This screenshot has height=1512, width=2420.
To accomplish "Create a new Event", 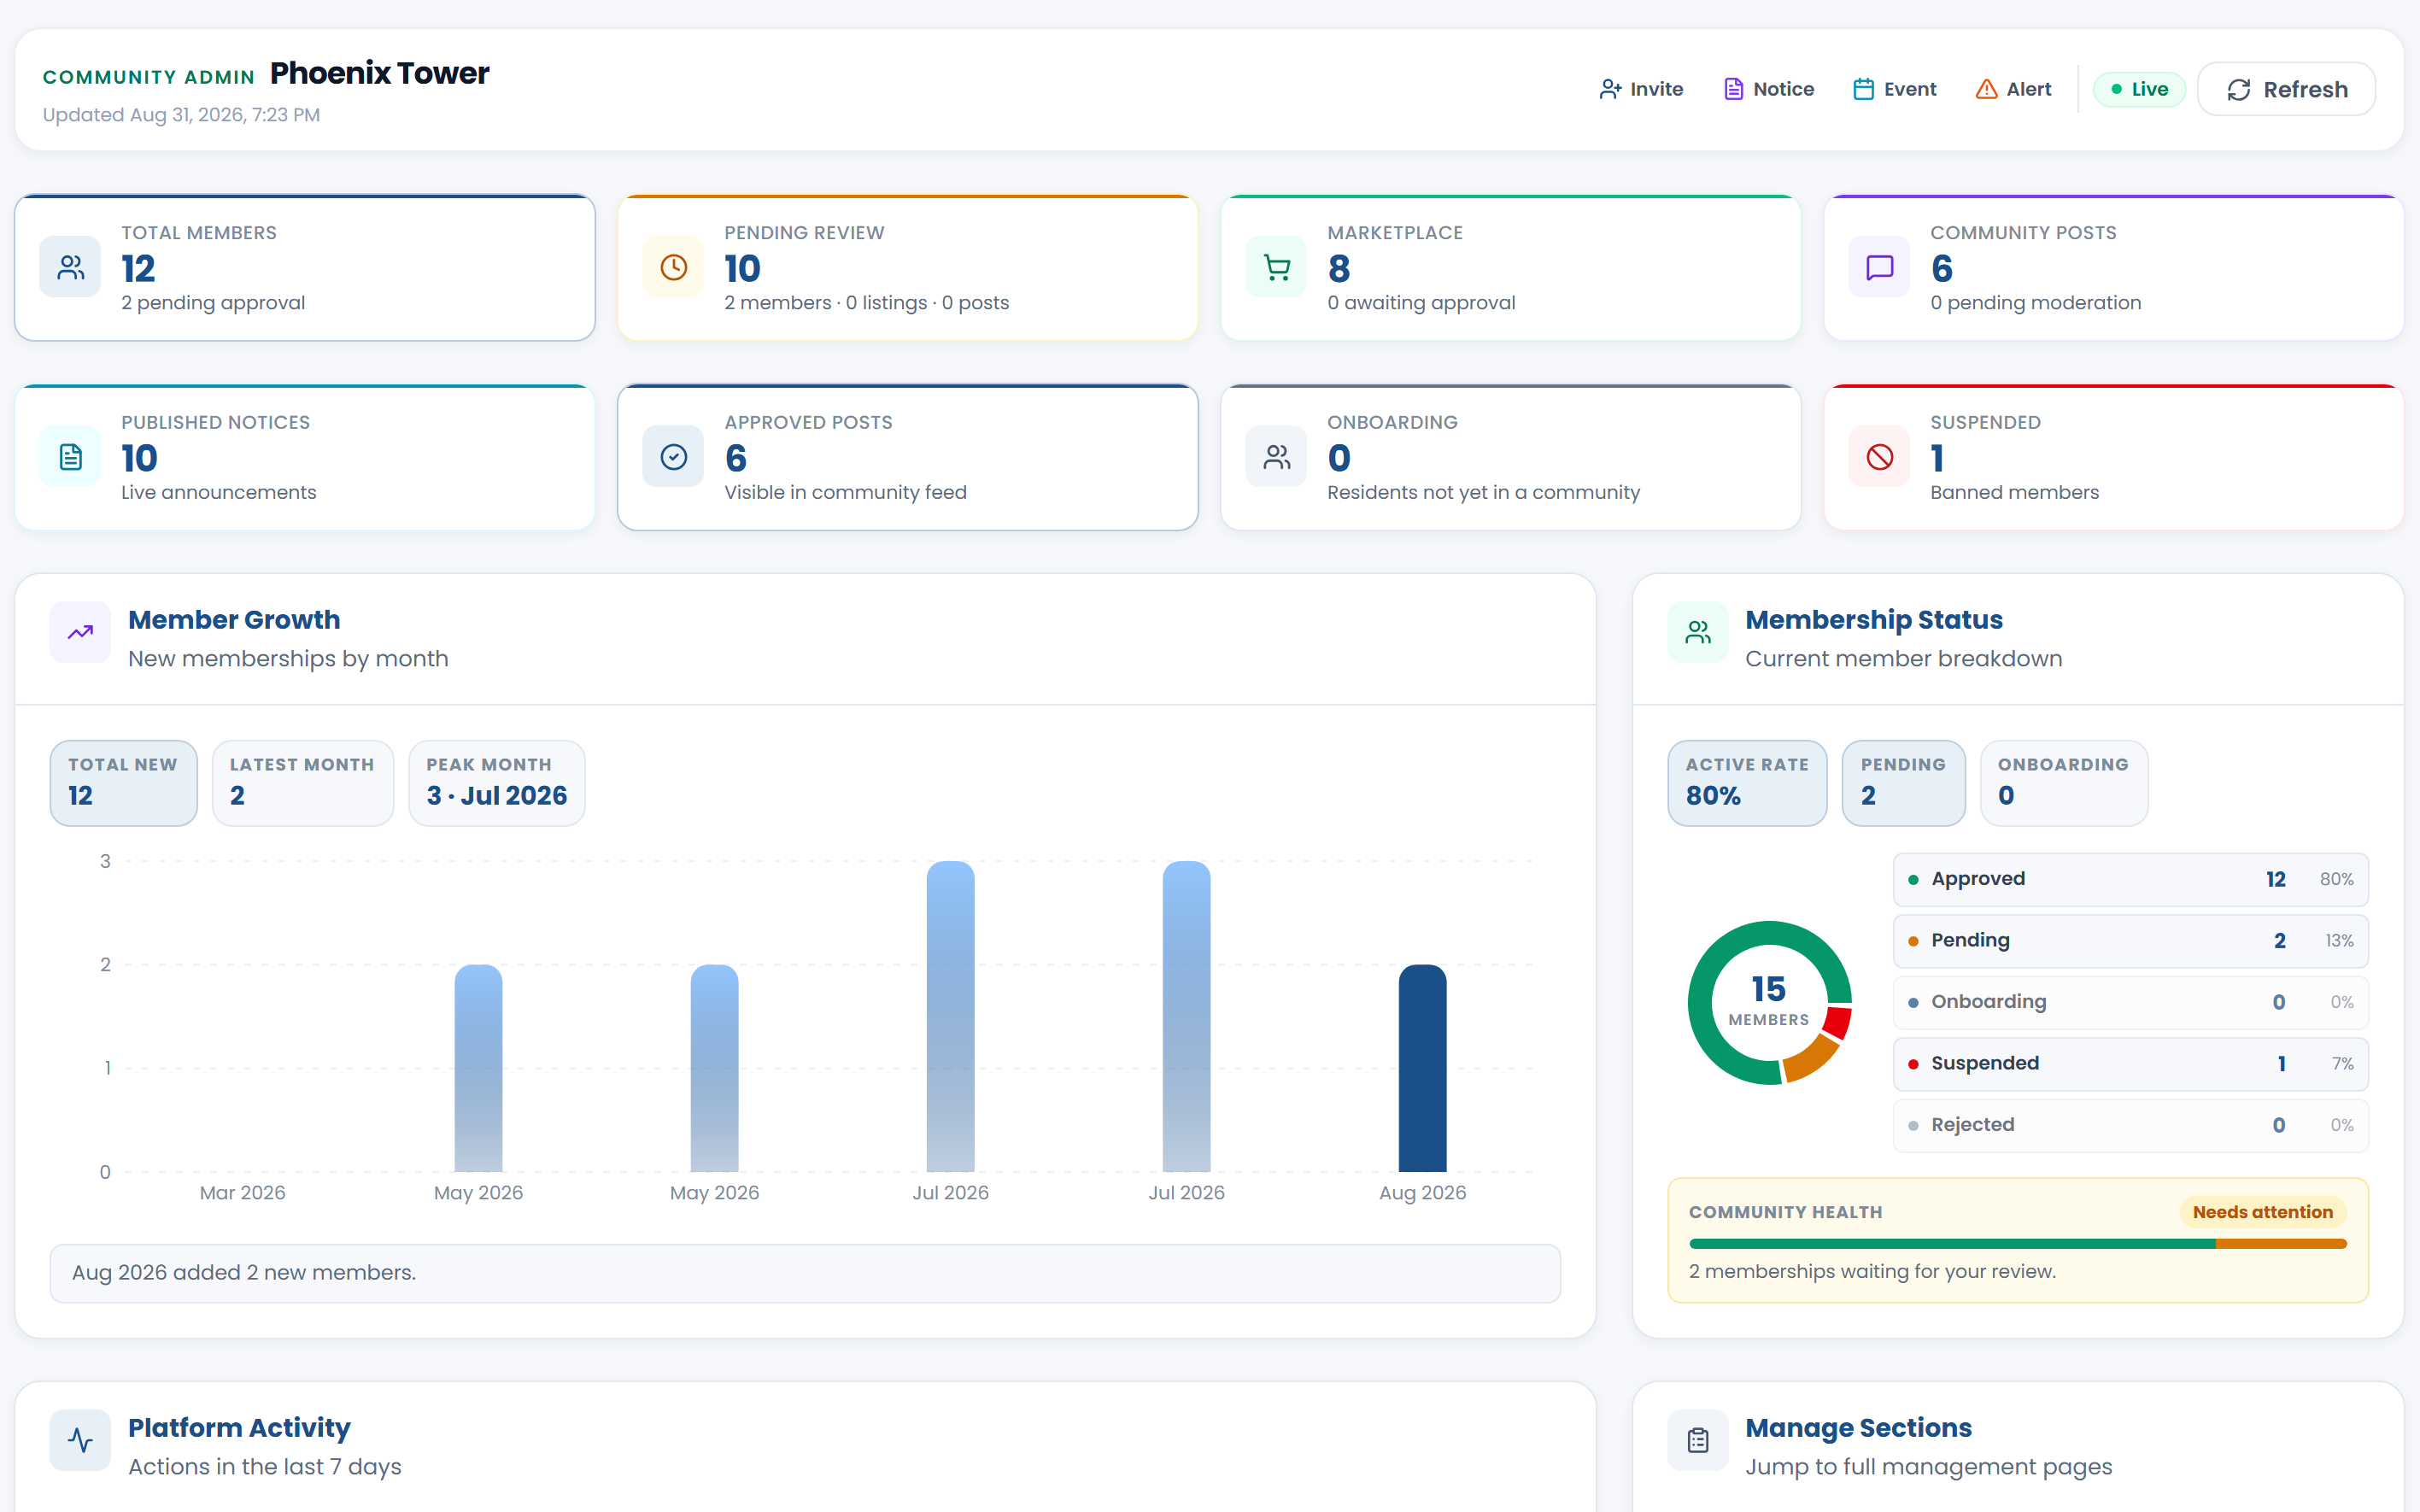I will [1894, 89].
